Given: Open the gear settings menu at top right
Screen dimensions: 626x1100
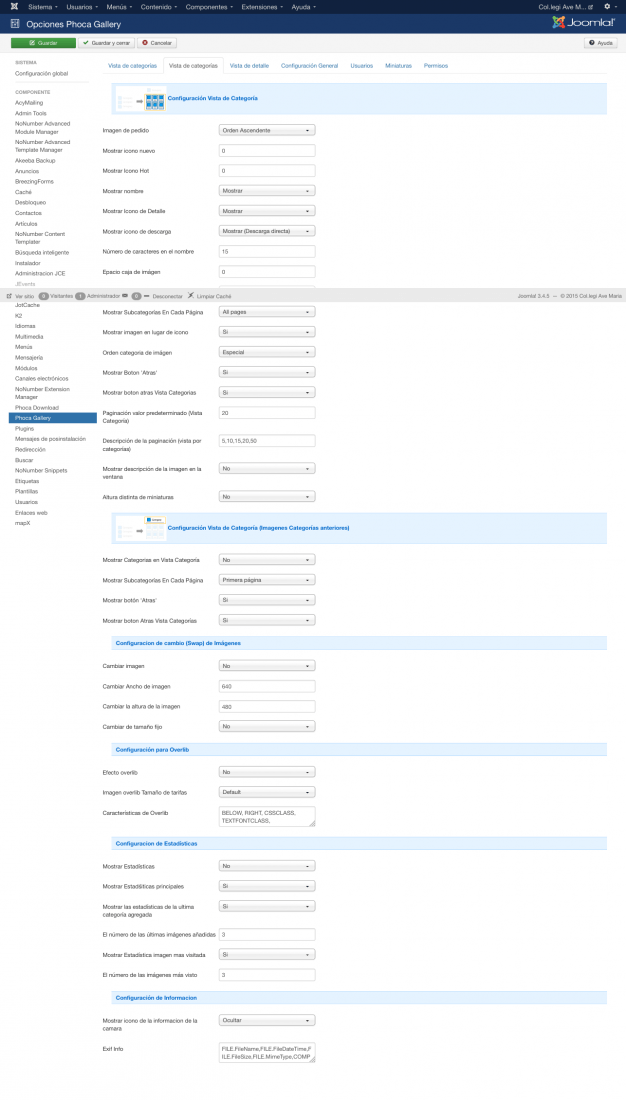Looking at the screenshot, I should [x=609, y=6].
